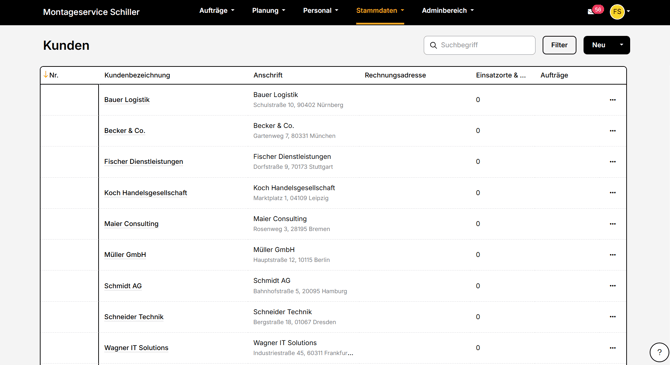The image size is (670, 365).
Task: Select address Bahnhofstraße 5, 20095 Hamburg
Action: (300, 291)
